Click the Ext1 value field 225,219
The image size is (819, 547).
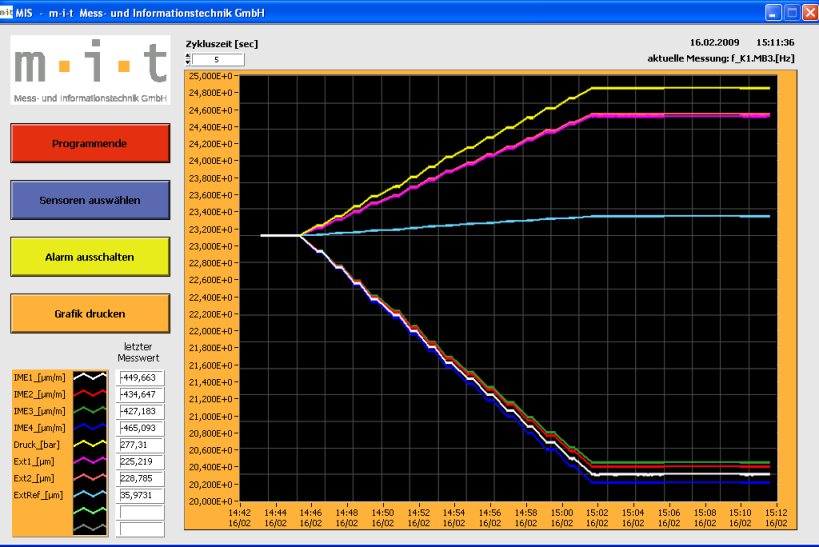click(140, 461)
